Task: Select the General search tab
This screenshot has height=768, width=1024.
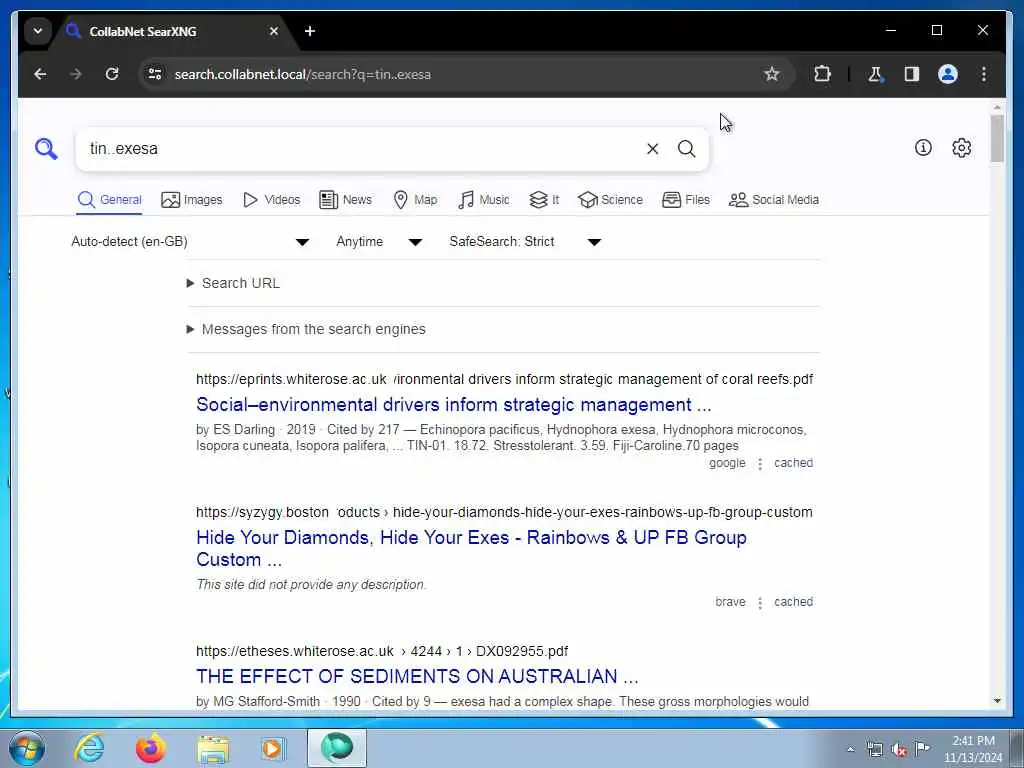Action: pos(109,200)
